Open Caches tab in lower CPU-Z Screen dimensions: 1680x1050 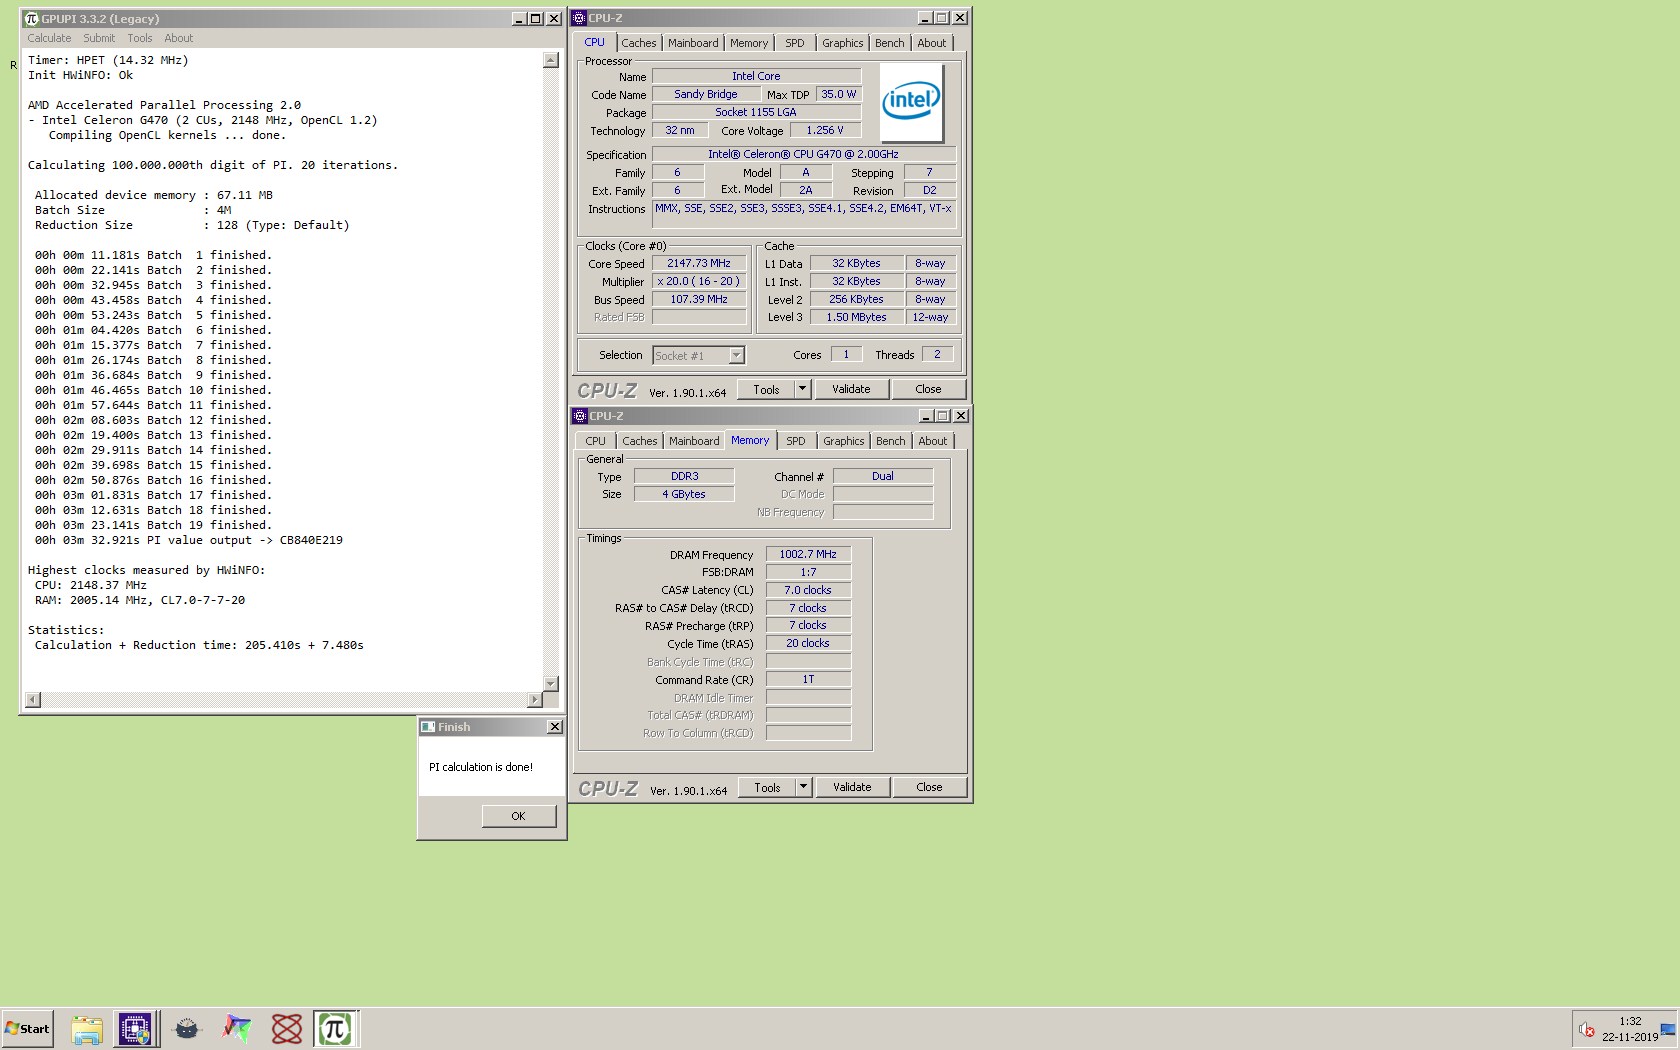[x=640, y=441]
